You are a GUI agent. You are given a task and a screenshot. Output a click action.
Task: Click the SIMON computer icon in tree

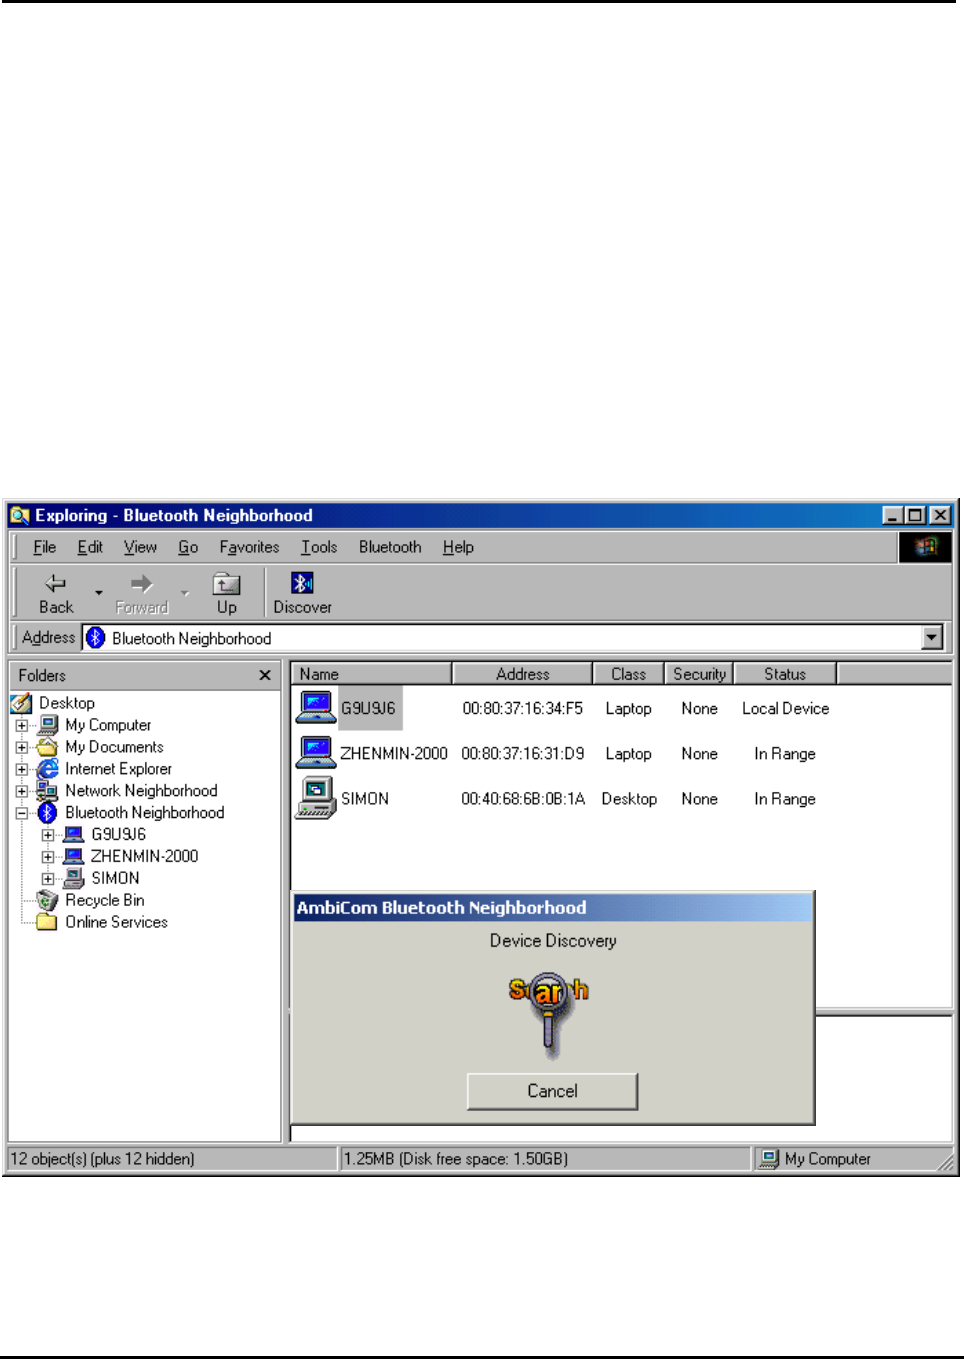74,878
